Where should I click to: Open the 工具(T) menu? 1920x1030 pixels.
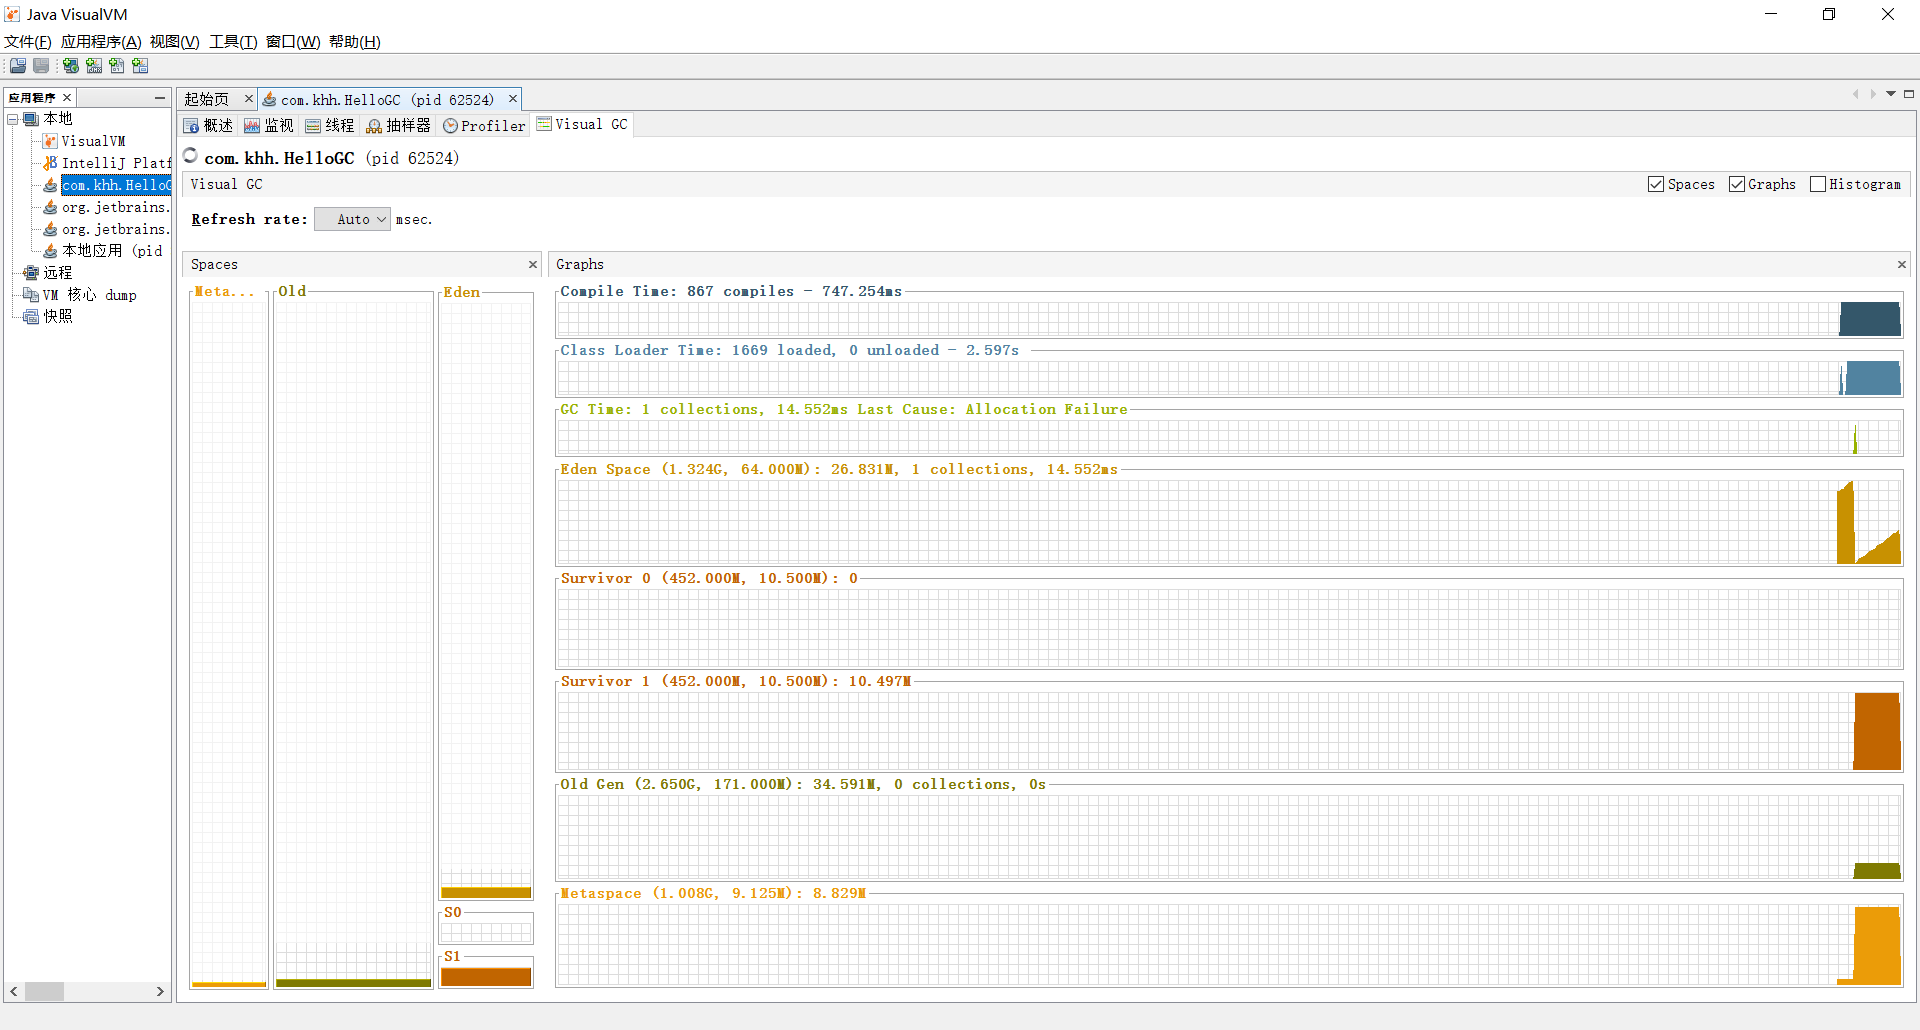232,41
